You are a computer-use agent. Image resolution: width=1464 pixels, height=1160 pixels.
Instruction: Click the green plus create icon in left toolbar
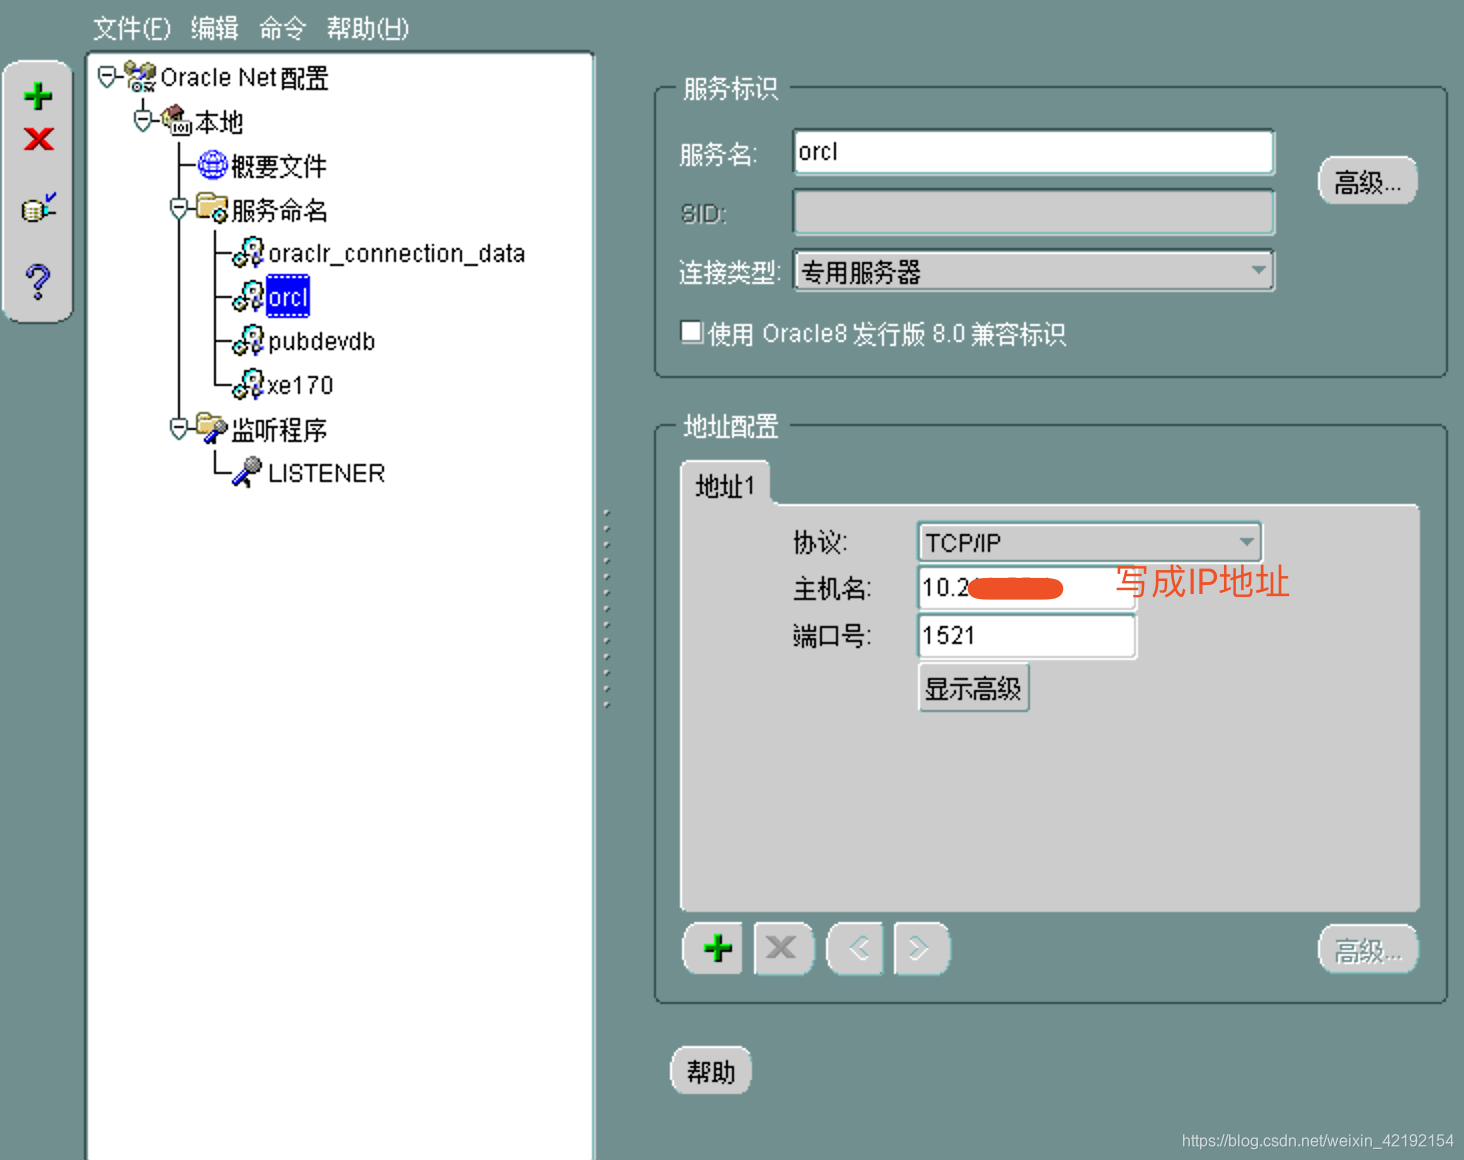click(38, 96)
